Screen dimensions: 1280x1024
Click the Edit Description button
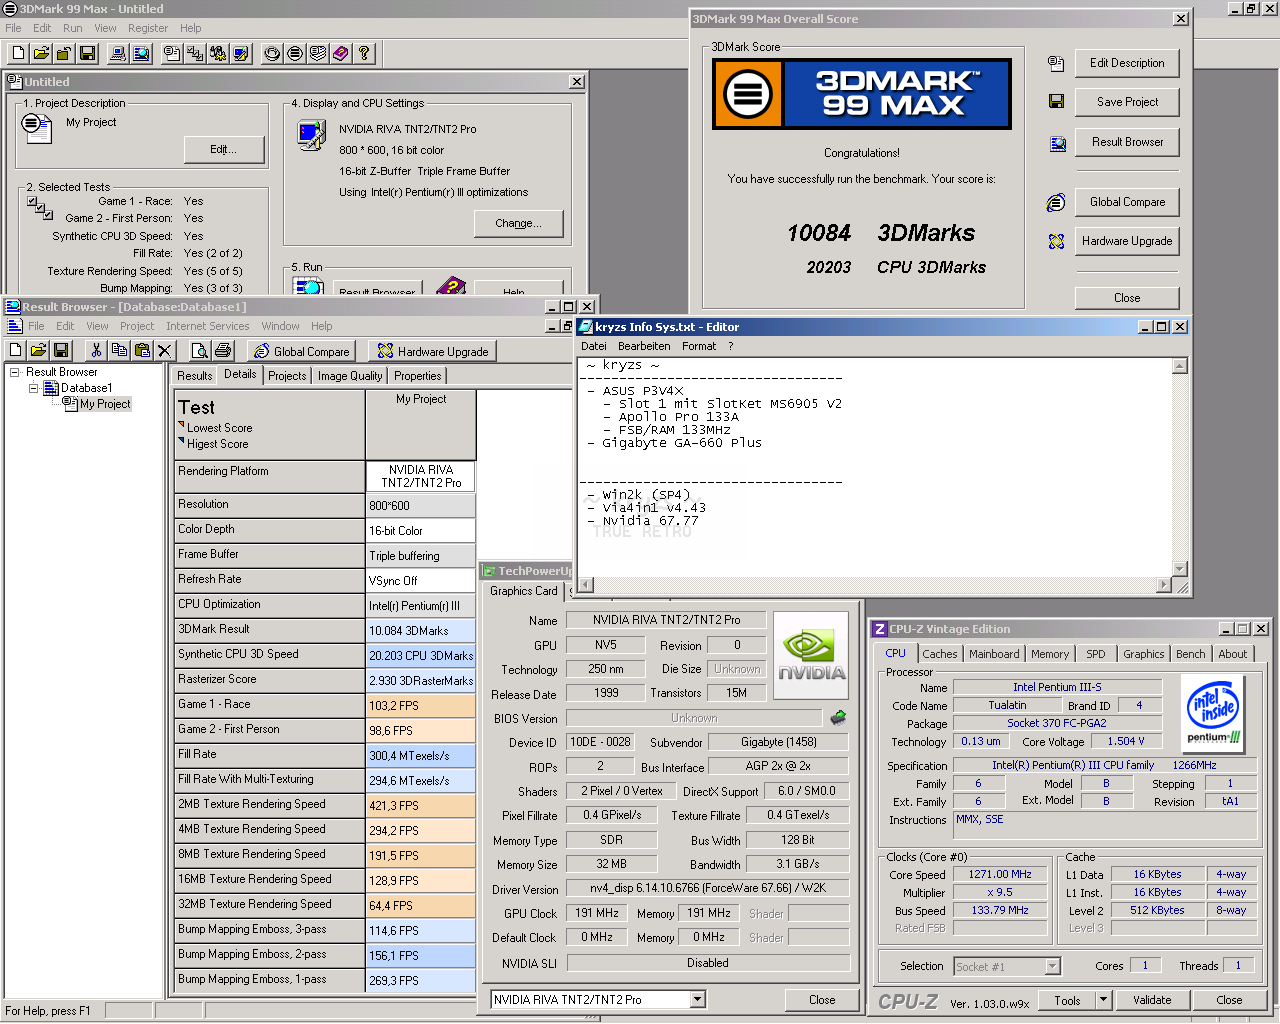point(1127,63)
